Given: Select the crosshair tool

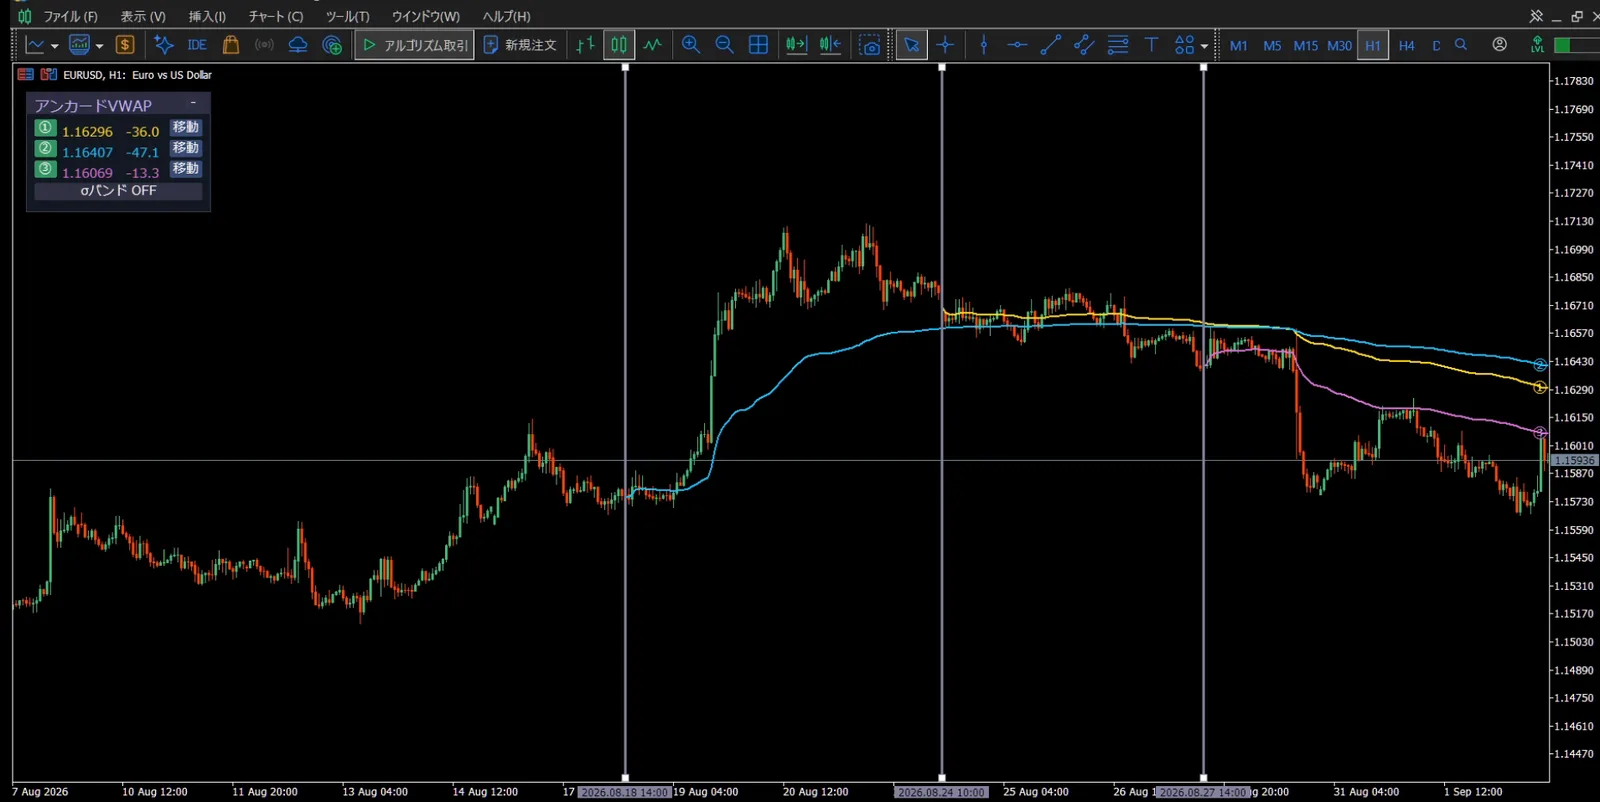Looking at the screenshot, I should click(x=945, y=45).
